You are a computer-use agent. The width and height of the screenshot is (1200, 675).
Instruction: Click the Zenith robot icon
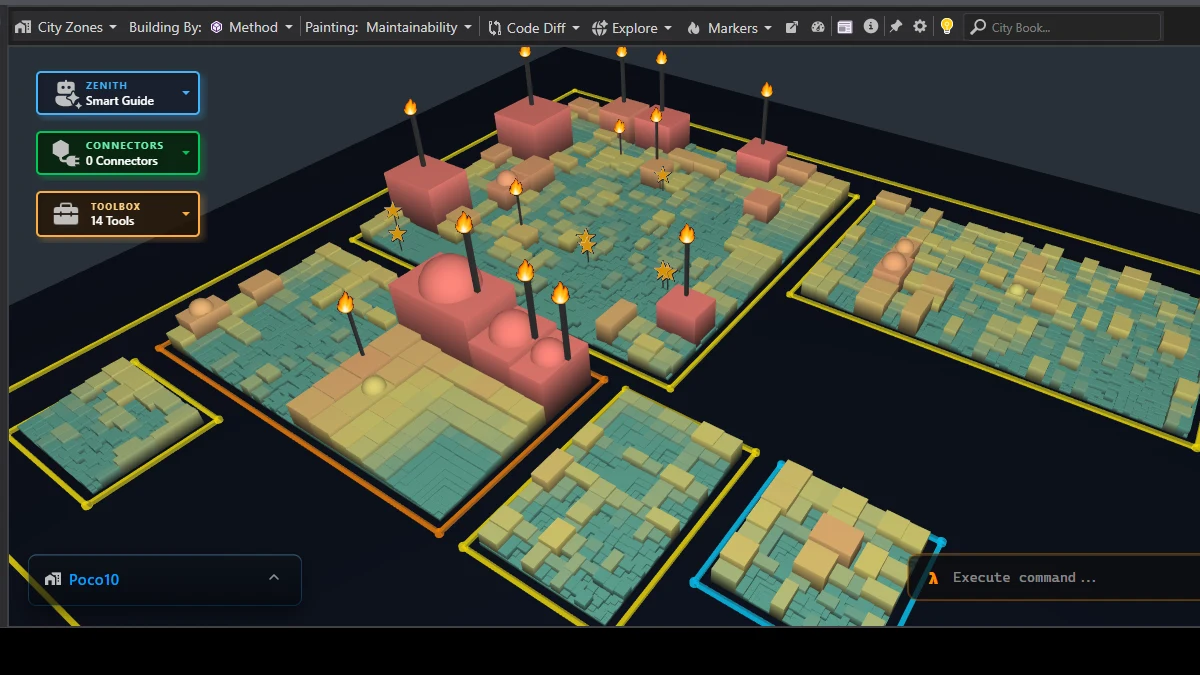pos(67,93)
